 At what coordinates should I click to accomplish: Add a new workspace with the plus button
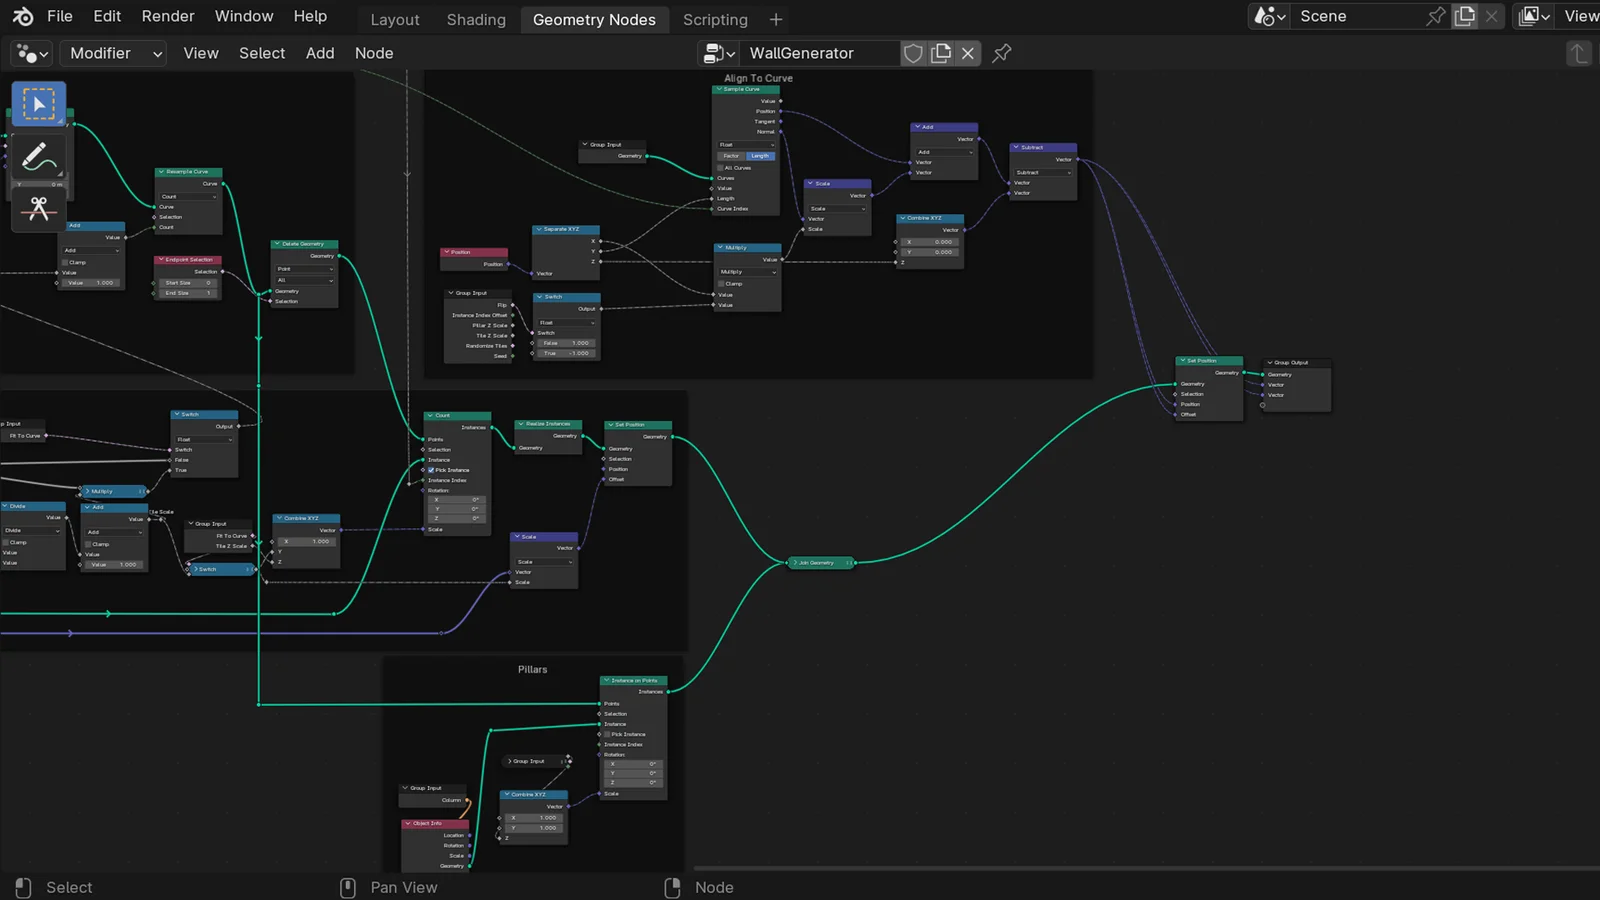(775, 19)
